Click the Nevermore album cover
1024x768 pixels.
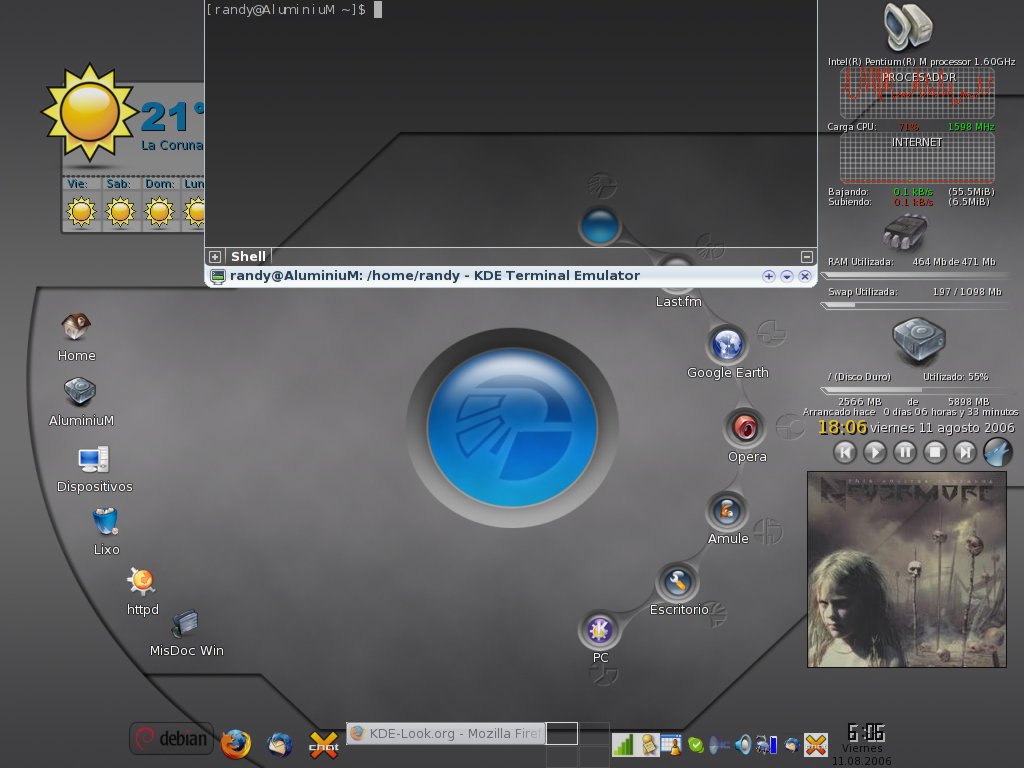click(x=906, y=569)
